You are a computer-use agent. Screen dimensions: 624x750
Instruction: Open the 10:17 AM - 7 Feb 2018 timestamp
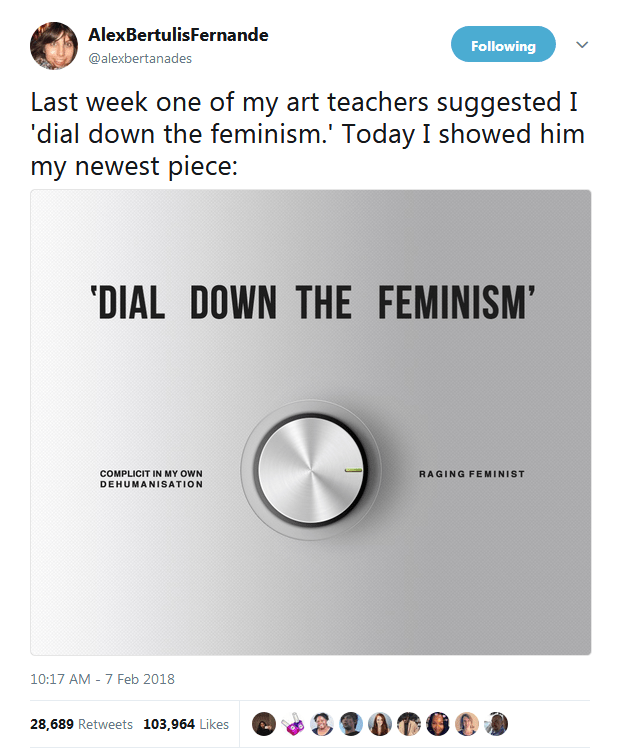102,679
